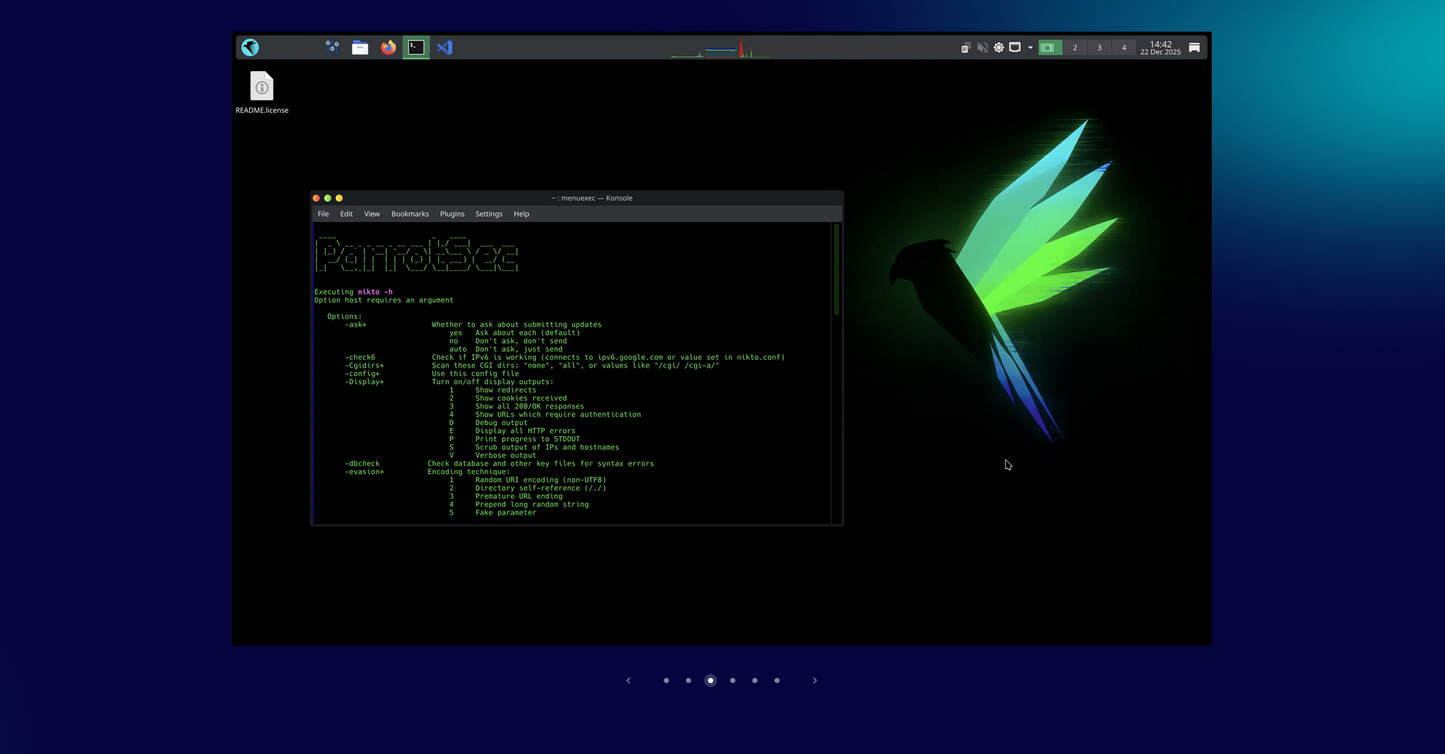Open the Edit menu in Konsole
Image resolution: width=1445 pixels, height=754 pixels.
[346, 214]
